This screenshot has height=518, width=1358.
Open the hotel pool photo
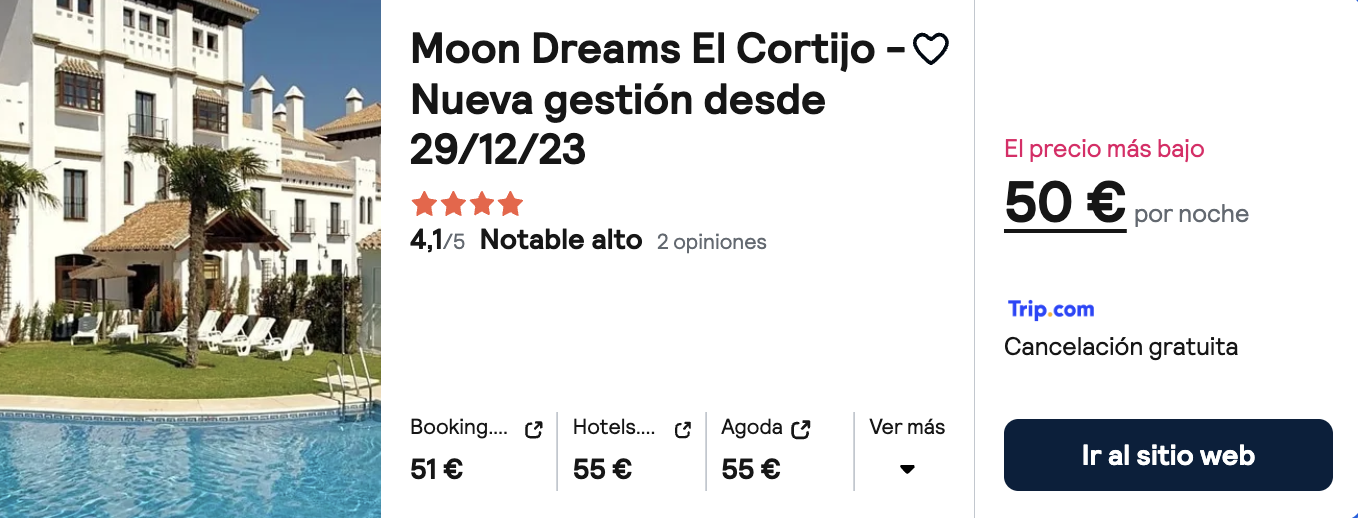[x=190, y=259]
